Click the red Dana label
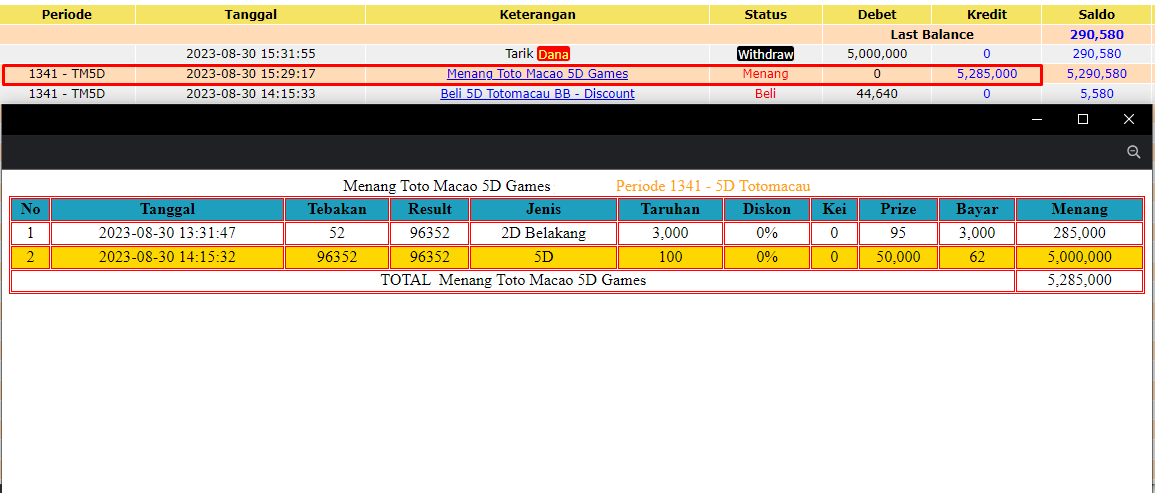 (554, 54)
